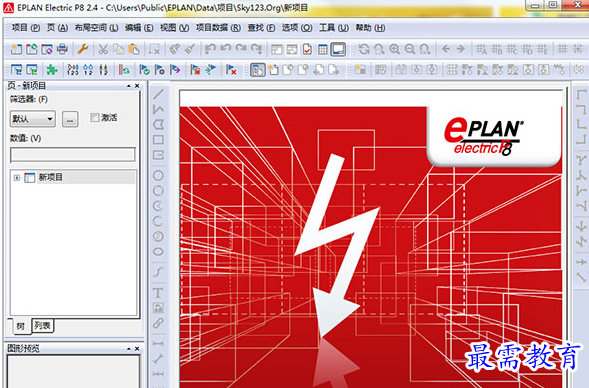Click the Paste clipboard icon
Screen dimensions: 589x388
point(134,49)
